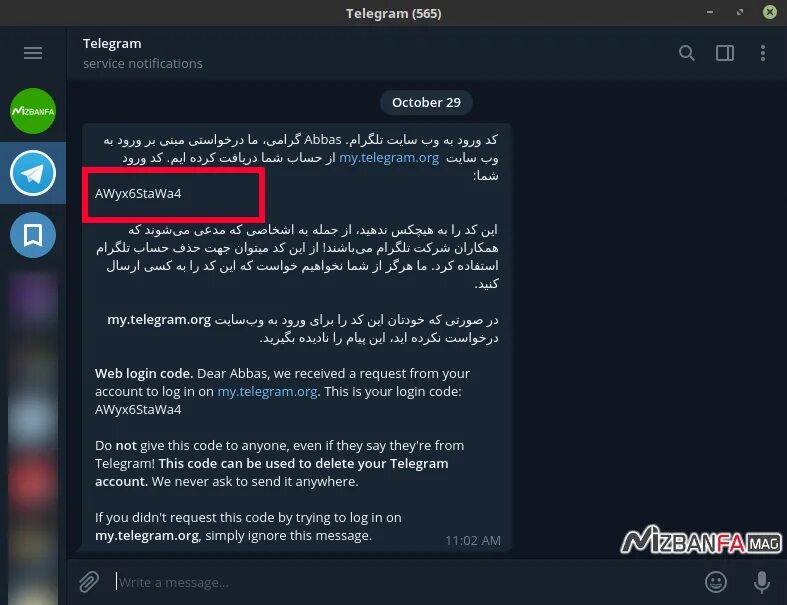Image resolution: width=787 pixels, height=605 pixels.
Task: Open my.telegram.org link in Persian text
Action: pos(389,158)
